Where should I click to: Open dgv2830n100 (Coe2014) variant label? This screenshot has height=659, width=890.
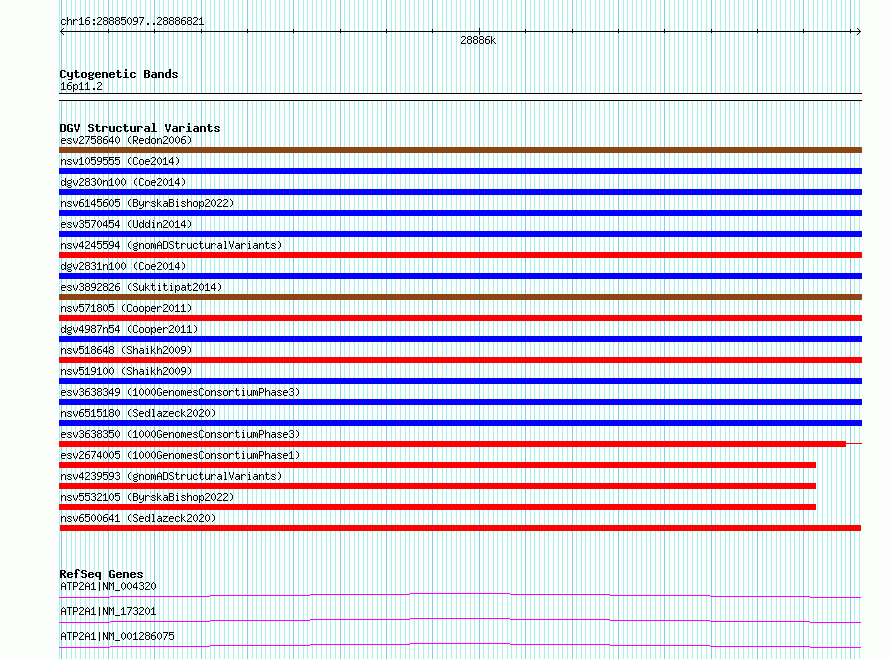click(123, 182)
